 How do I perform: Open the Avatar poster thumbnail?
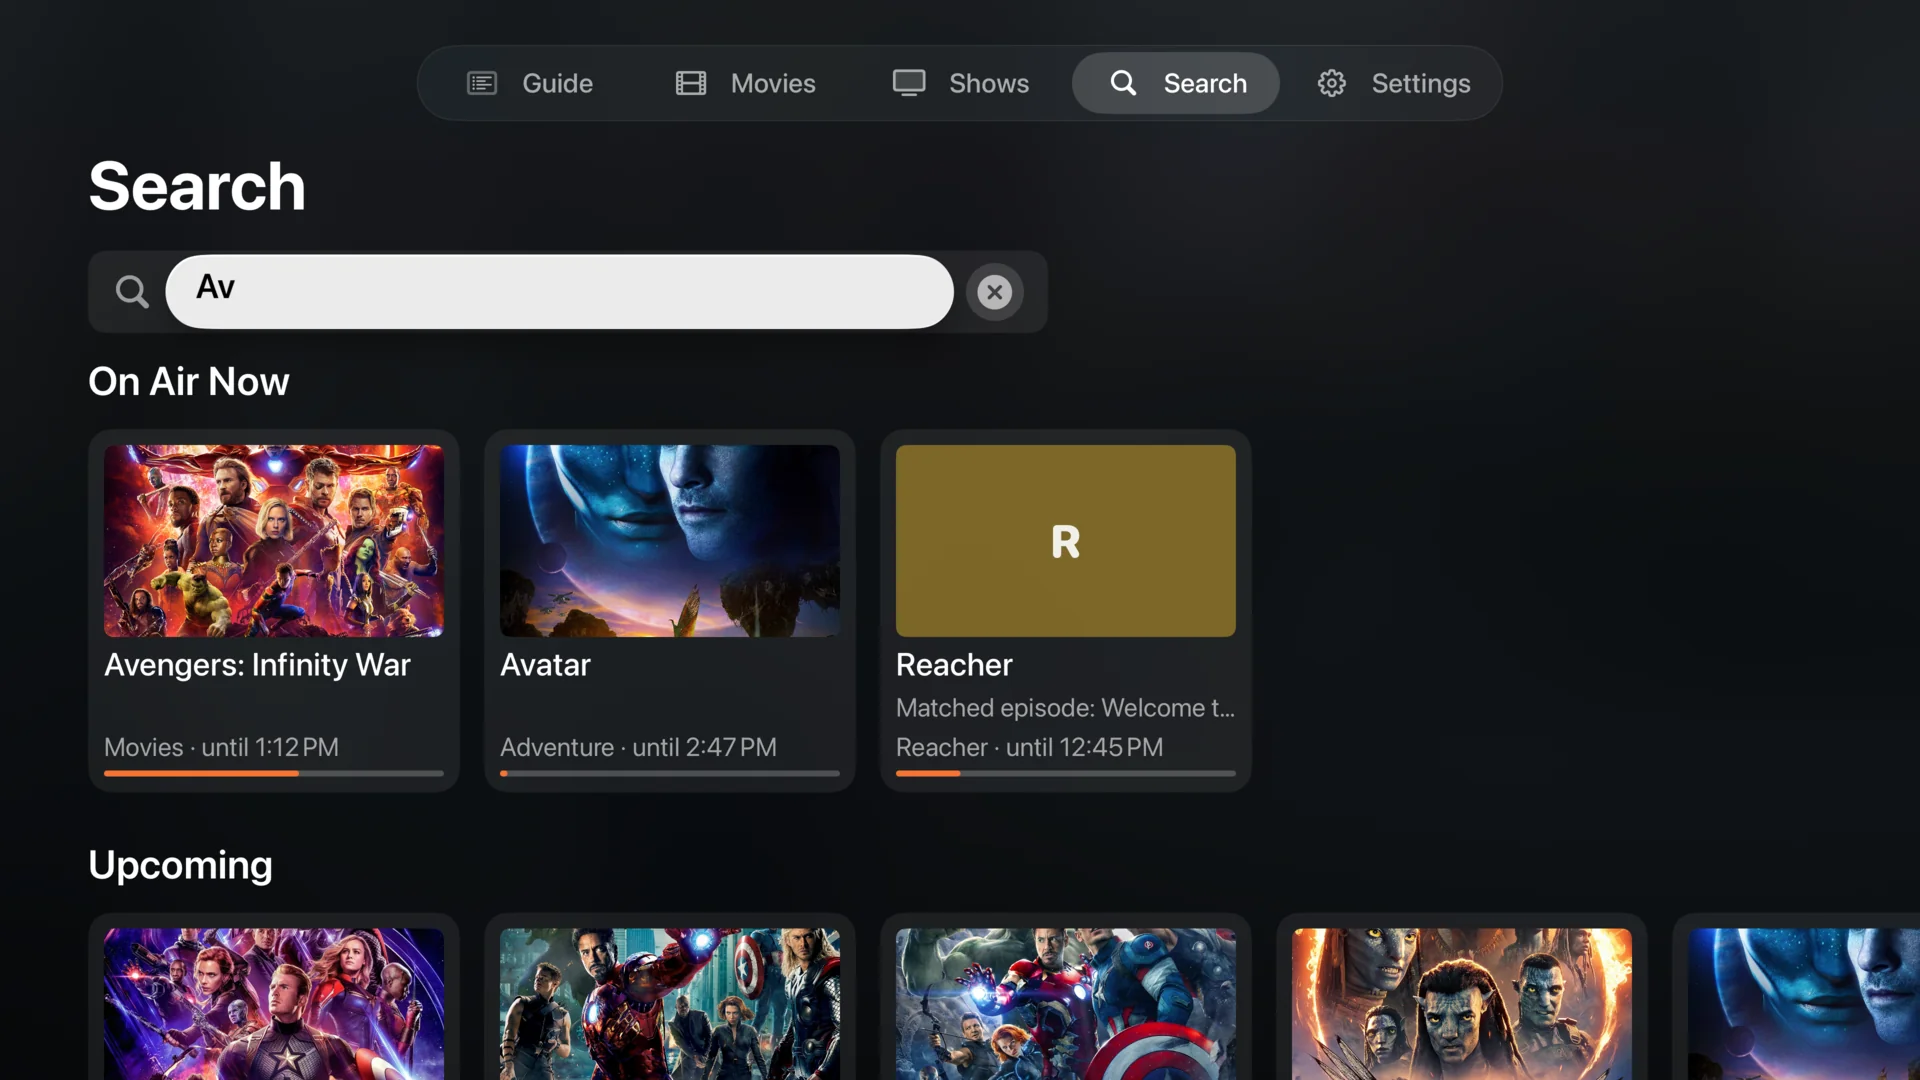(670, 541)
